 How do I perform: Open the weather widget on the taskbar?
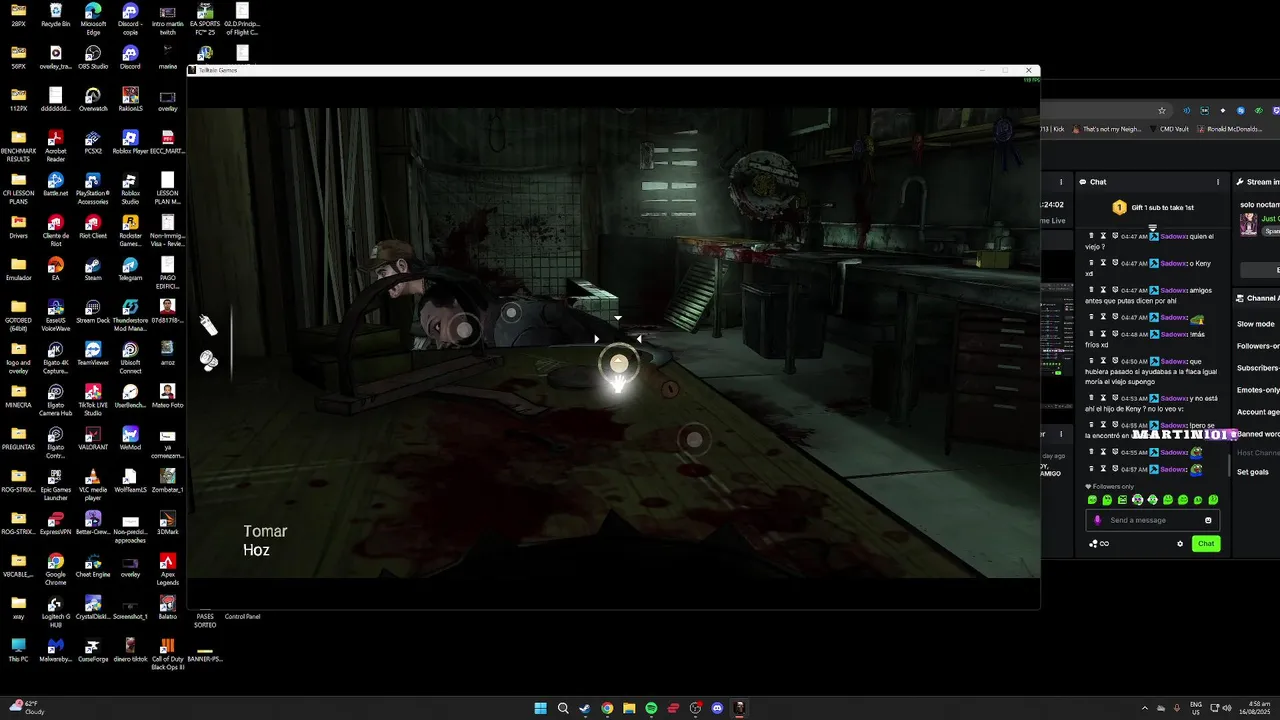pyautogui.click(x=27, y=708)
